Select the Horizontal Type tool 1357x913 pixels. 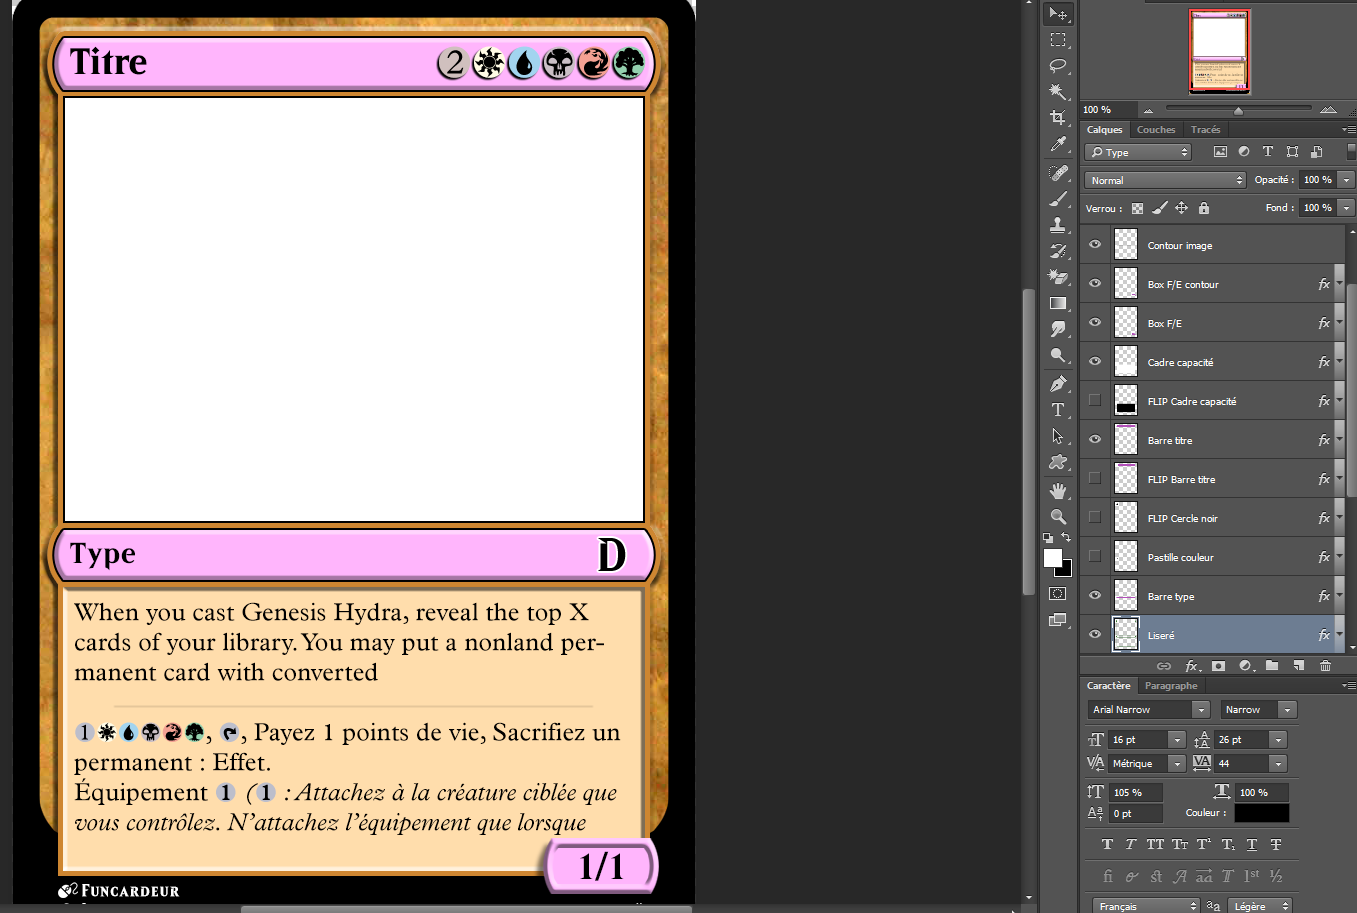1058,410
